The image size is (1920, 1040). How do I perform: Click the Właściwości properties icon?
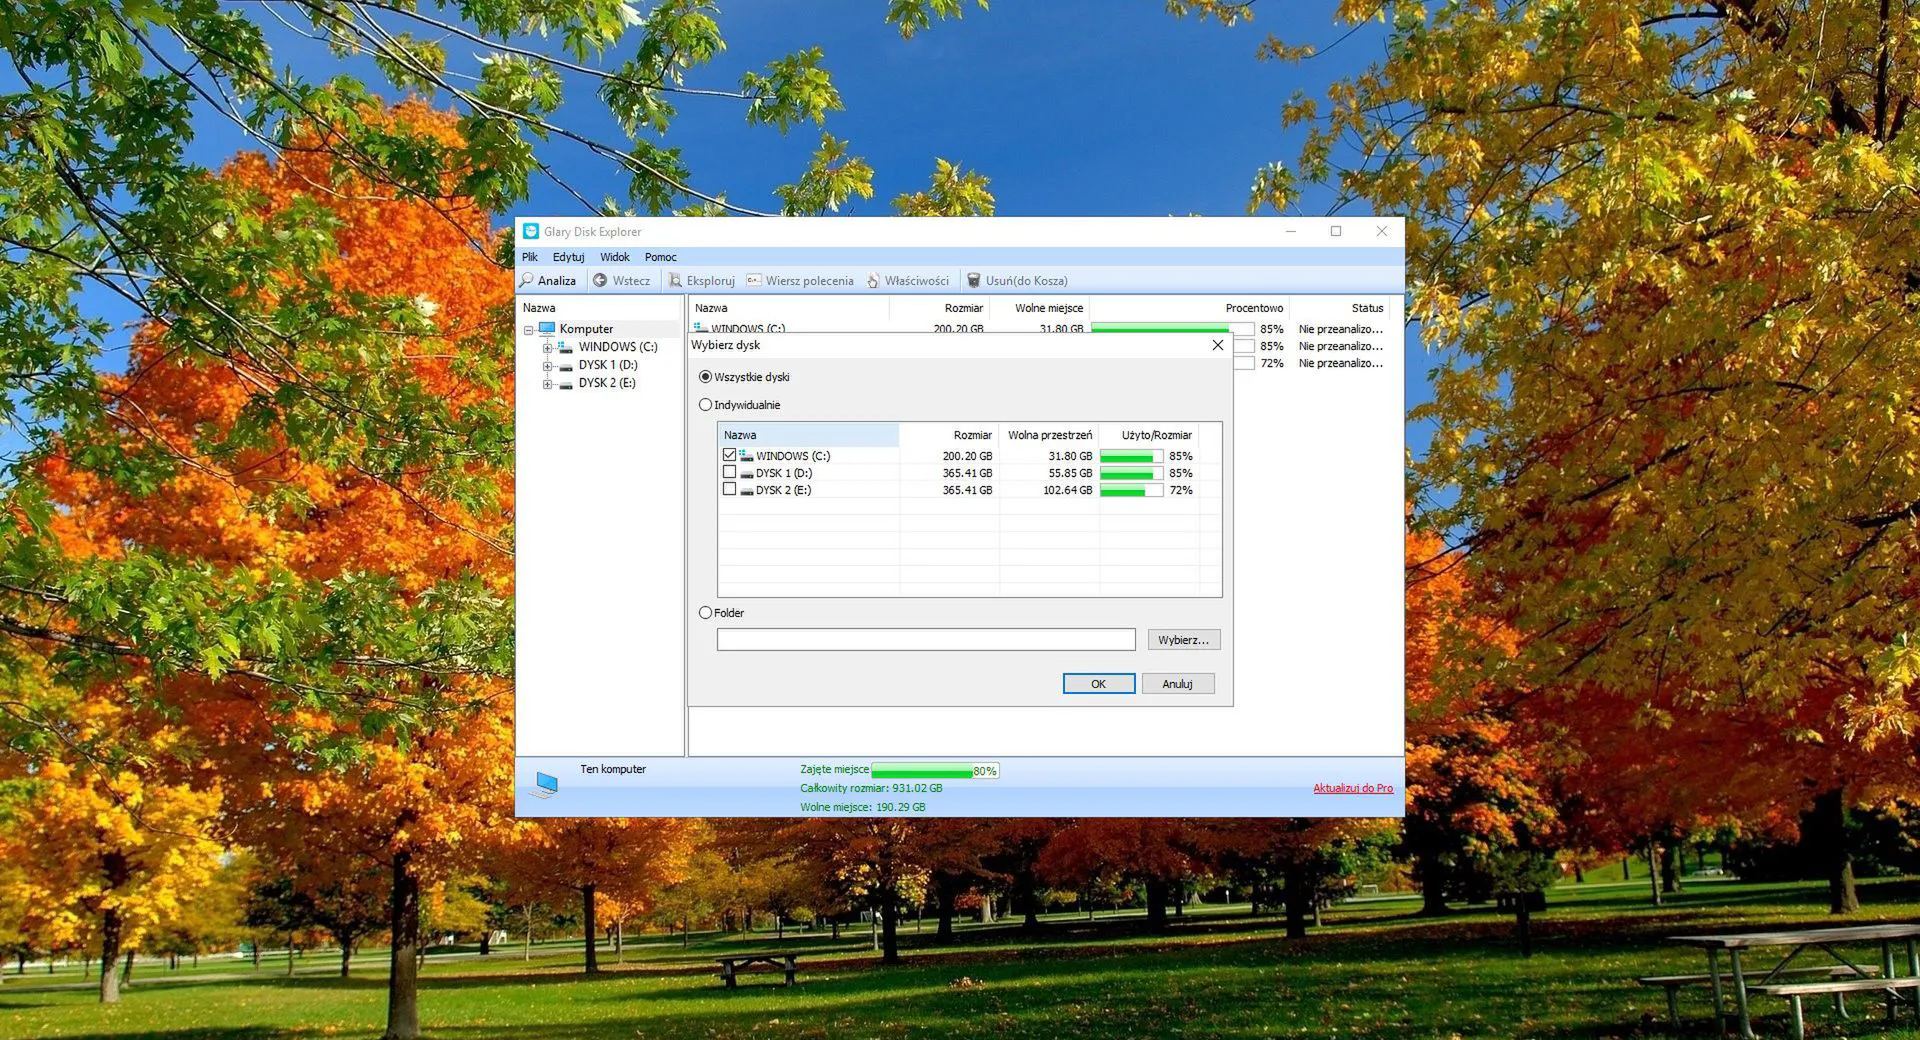click(873, 280)
